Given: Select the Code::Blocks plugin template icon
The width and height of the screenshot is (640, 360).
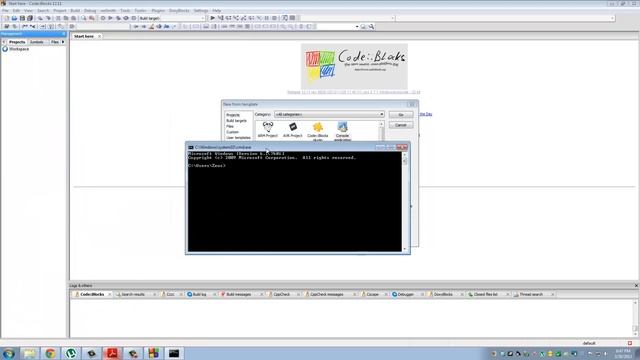Looking at the screenshot, I should click(318, 131).
